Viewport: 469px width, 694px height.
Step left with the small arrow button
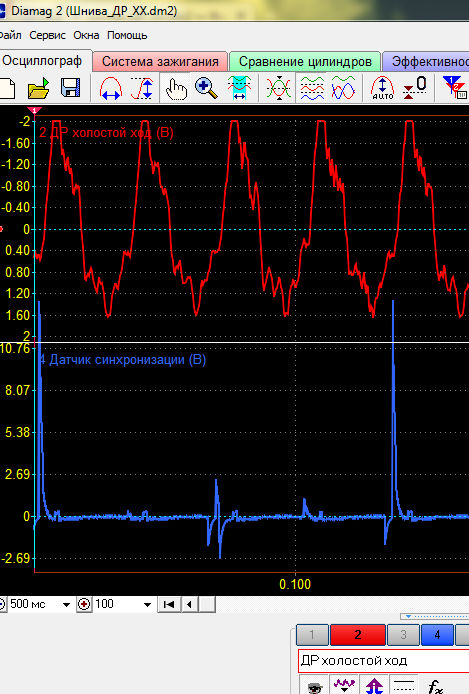point(189,604)
